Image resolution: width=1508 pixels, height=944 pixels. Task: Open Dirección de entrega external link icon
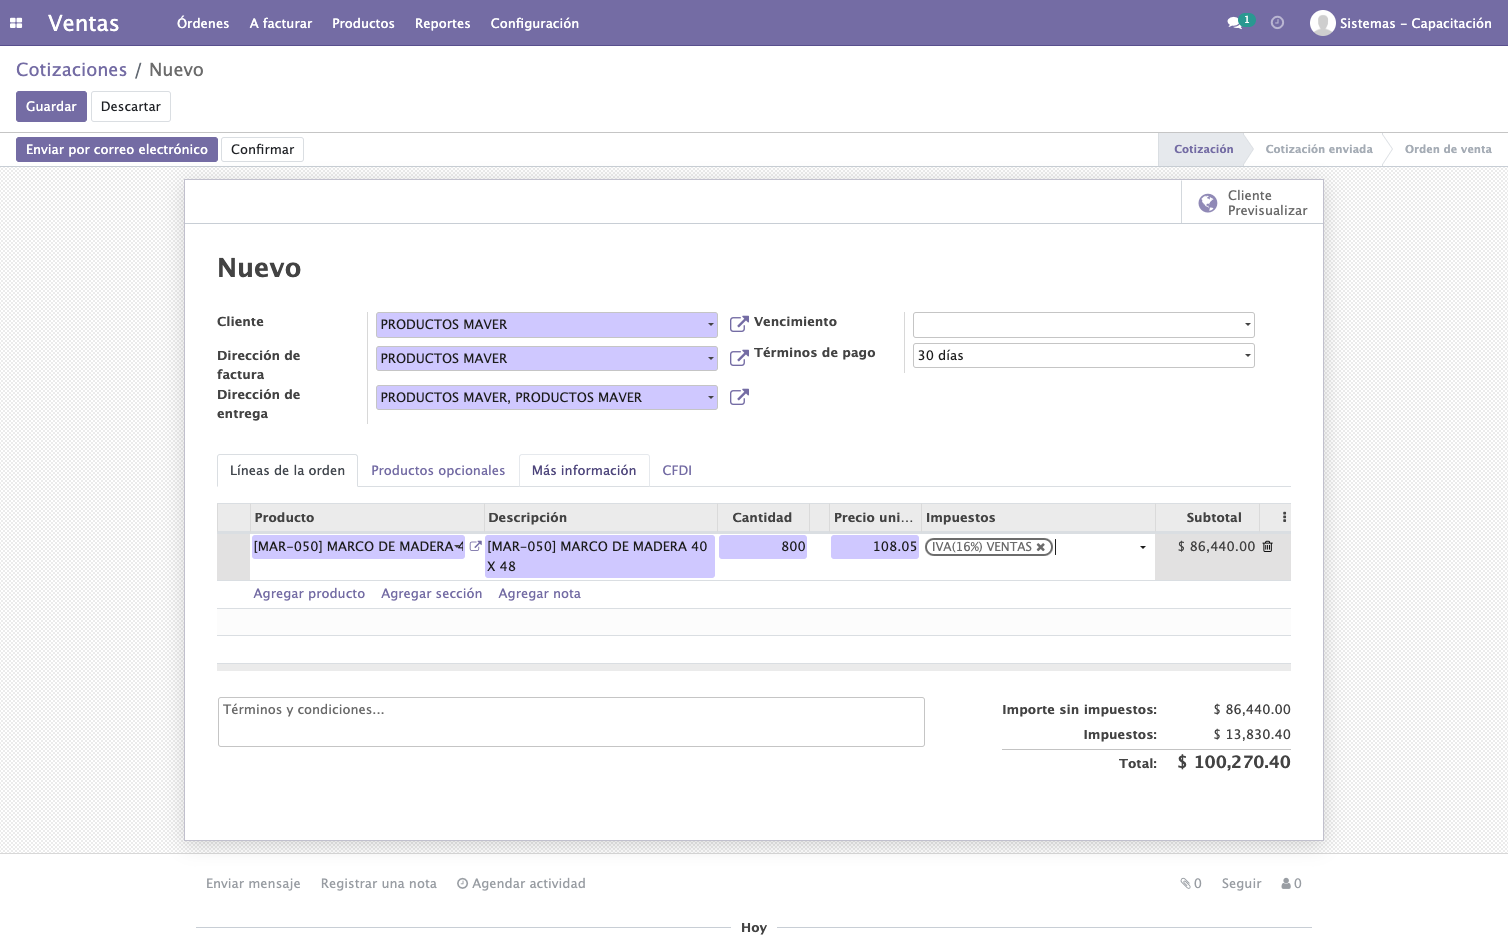(x=739, y=397)
